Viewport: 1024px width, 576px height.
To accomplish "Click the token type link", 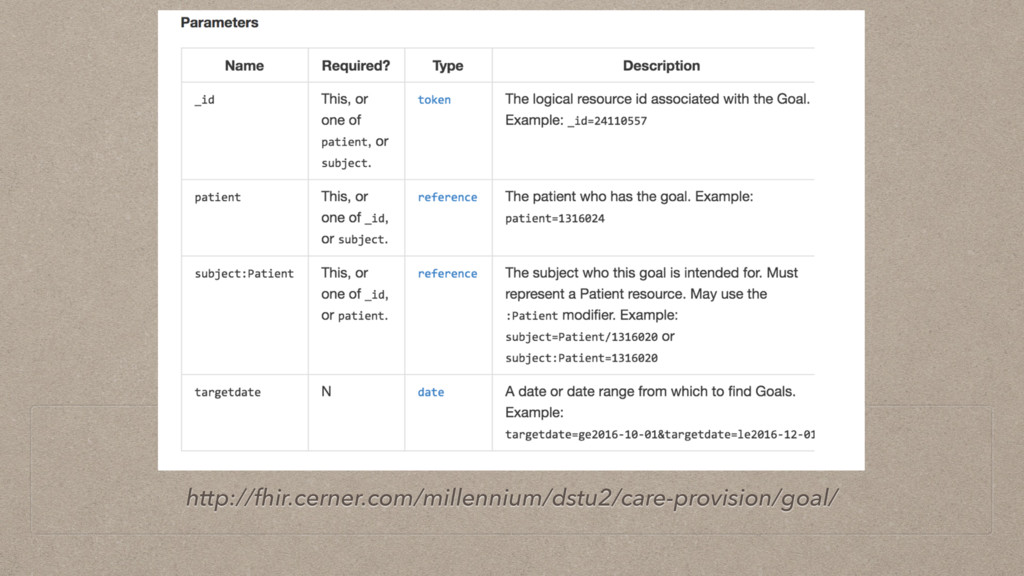I will (x=434, y=100).
